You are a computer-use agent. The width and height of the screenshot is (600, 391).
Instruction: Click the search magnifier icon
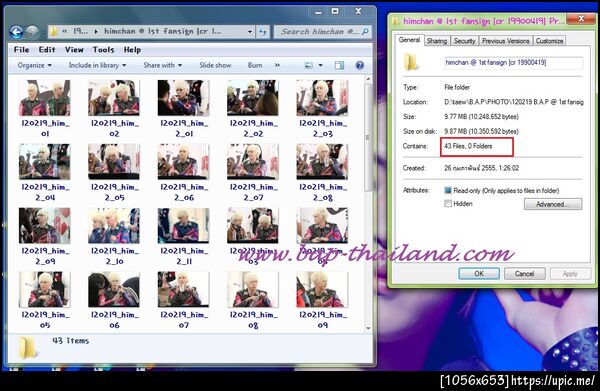[365, 32]
